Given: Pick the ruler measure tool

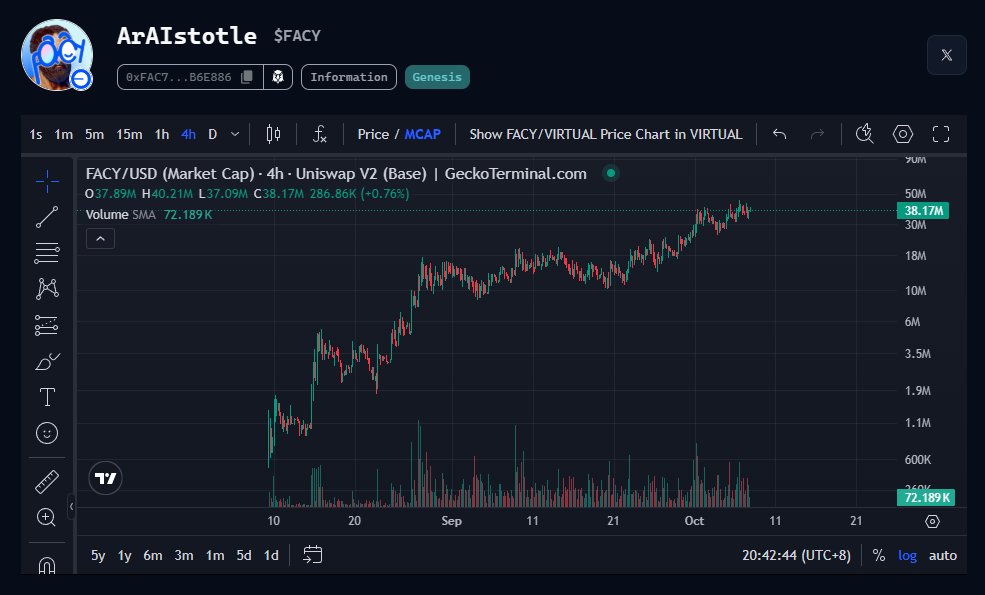Looking at the screenshot, I should click(46, 481).
